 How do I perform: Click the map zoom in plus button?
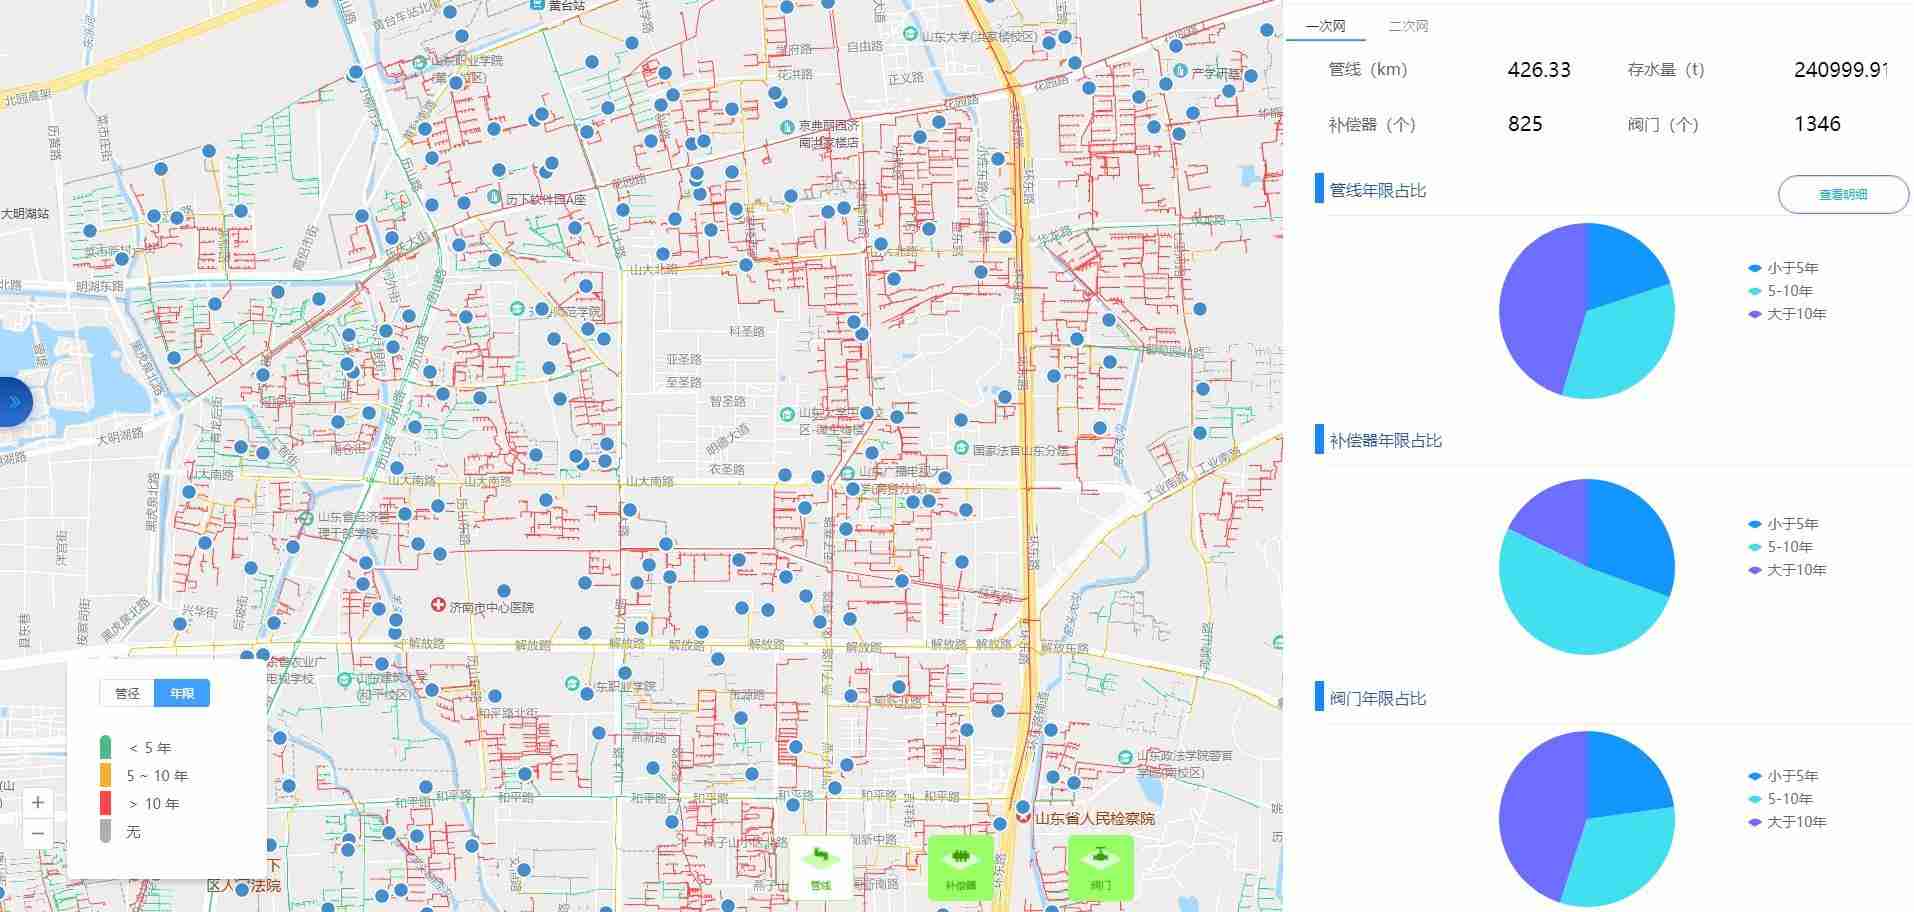(38, 802)
